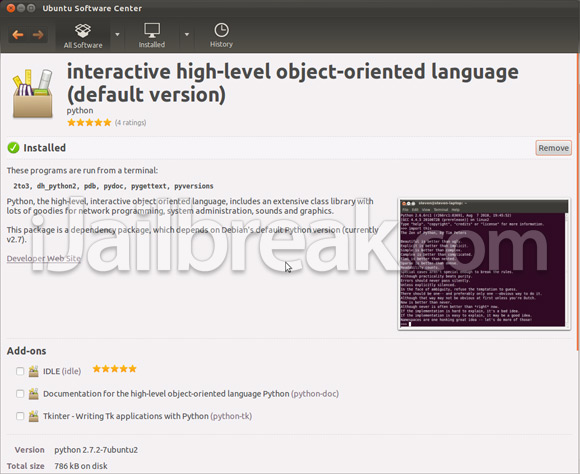
Task: Open the History view
Action: tap(221, 36)
